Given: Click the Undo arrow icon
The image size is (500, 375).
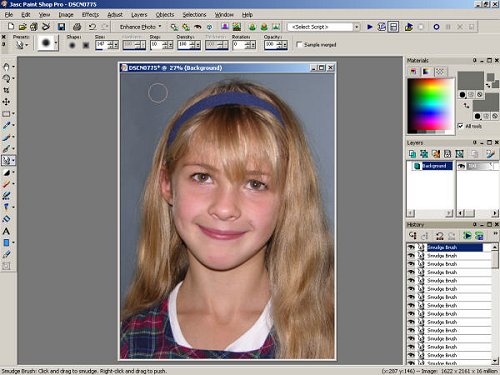Looking at the screenshot, I should click(x=92, y=27).
